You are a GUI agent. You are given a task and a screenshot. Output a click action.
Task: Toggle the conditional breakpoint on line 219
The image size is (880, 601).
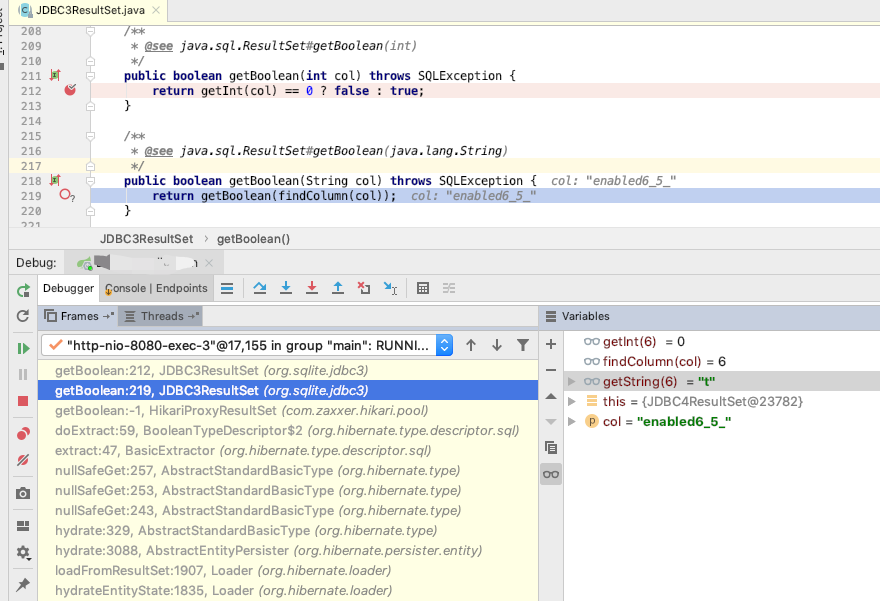pyautogui.click(x=67, y=195)
